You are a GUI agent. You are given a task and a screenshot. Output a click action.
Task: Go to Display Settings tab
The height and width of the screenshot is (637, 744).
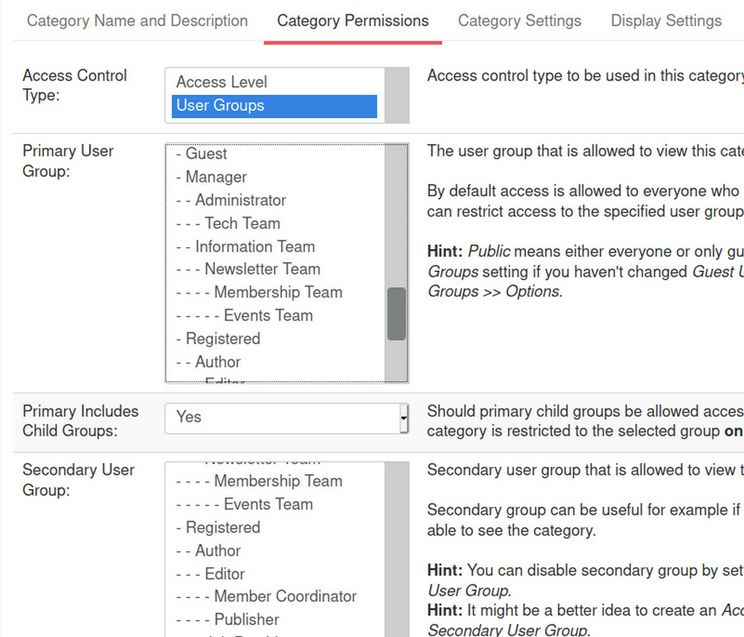[666, 20]
